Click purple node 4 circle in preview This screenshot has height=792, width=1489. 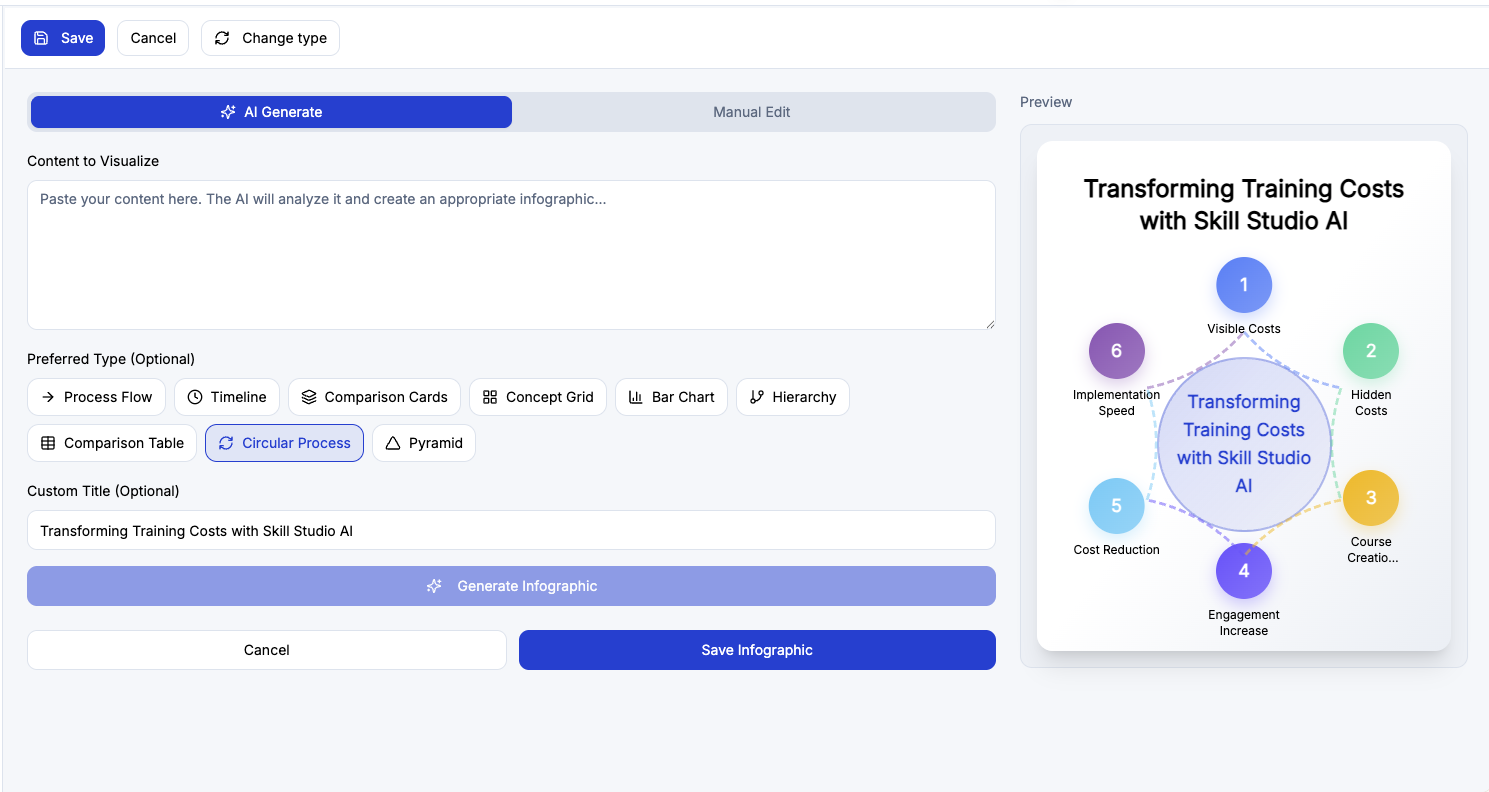click(1244, 571)
